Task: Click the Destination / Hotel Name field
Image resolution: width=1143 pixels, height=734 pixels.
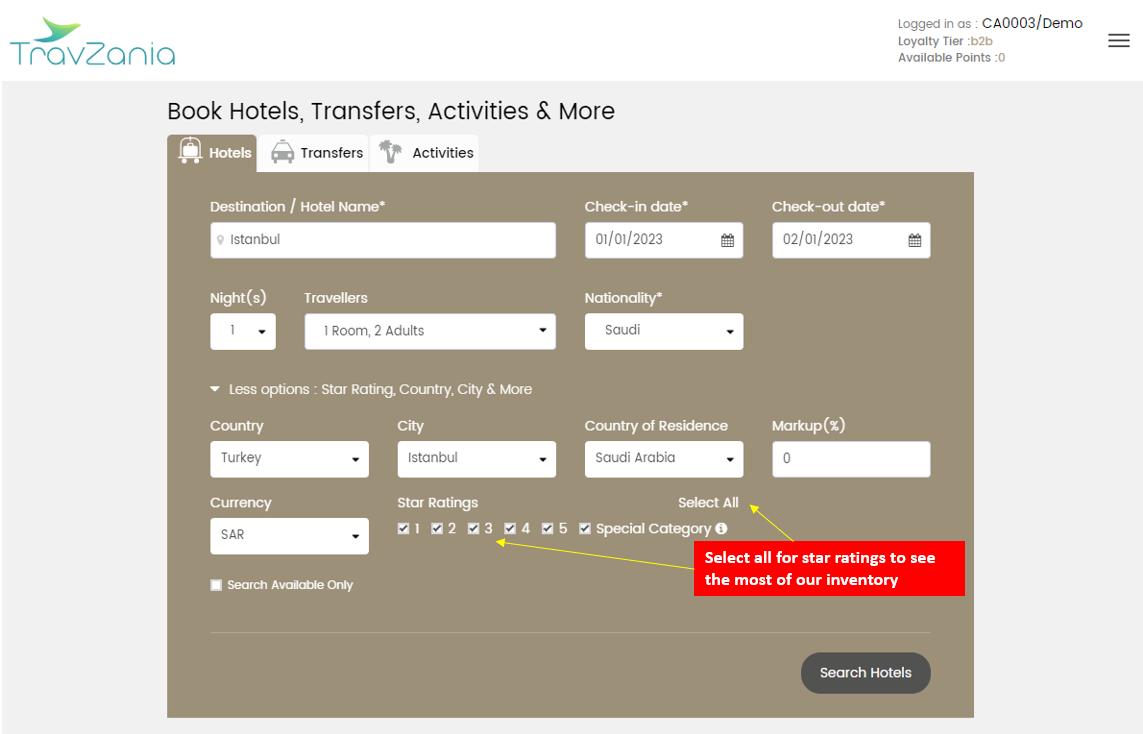Action: click(x=385, y=240)
